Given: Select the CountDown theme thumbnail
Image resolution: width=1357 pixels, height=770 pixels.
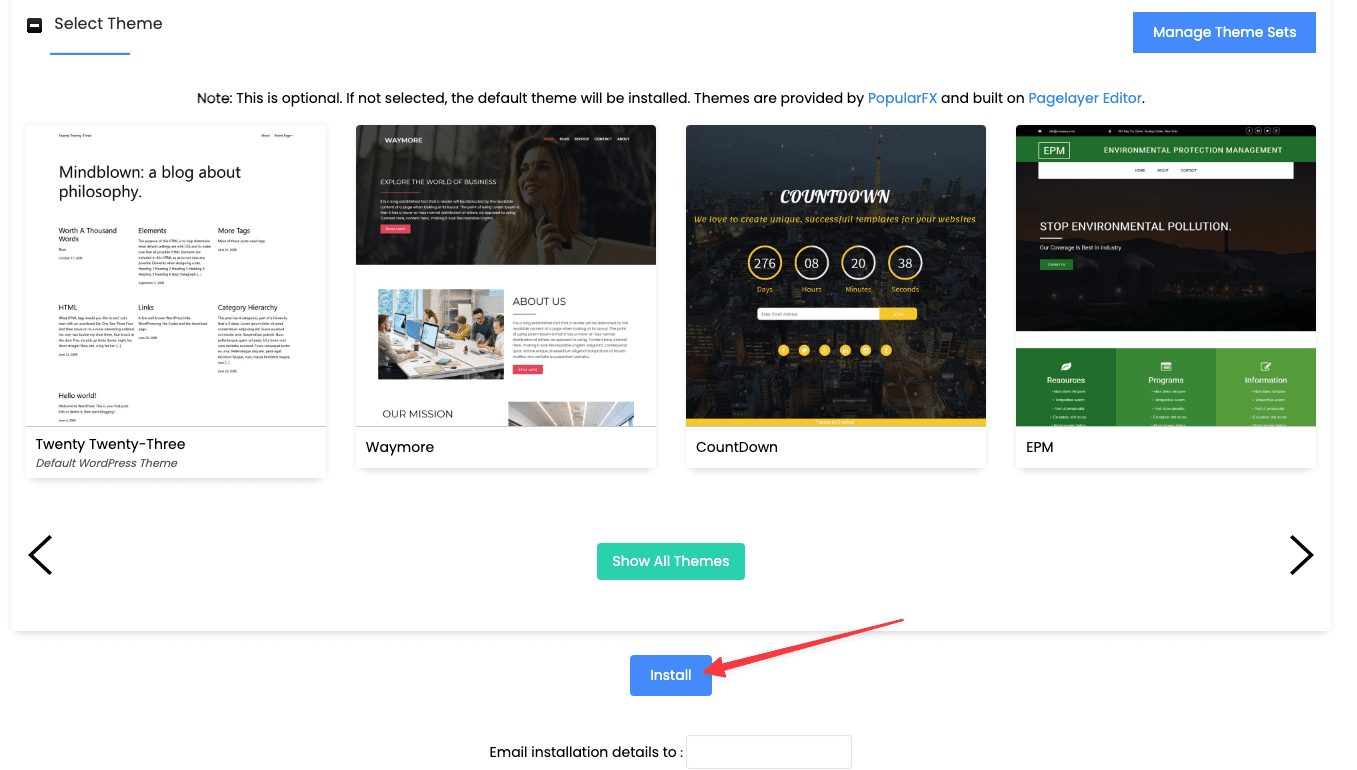Looking at the screenshot, I should [x=835, y=275].
